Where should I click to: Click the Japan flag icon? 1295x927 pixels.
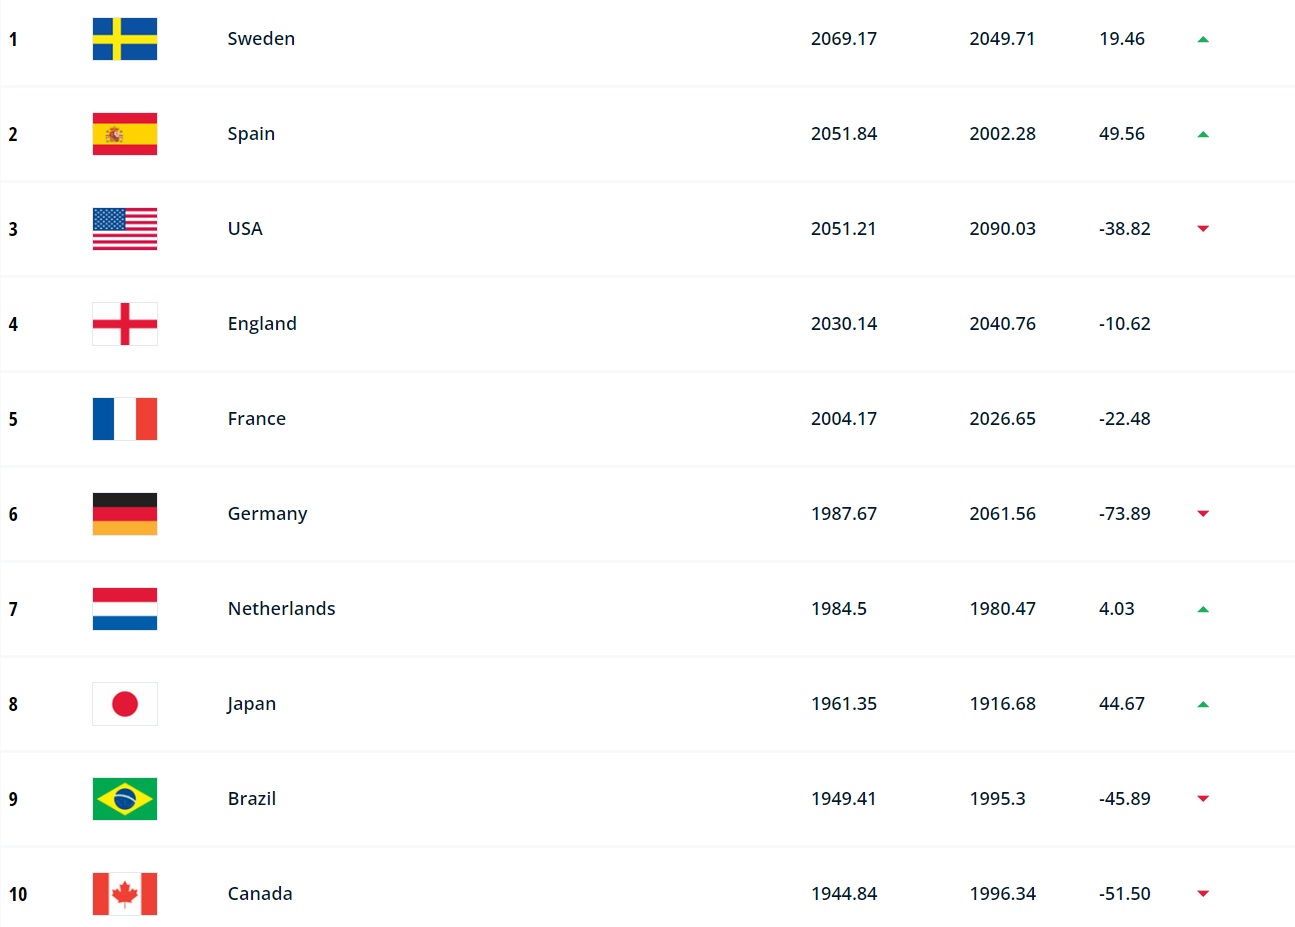point(125,704)
